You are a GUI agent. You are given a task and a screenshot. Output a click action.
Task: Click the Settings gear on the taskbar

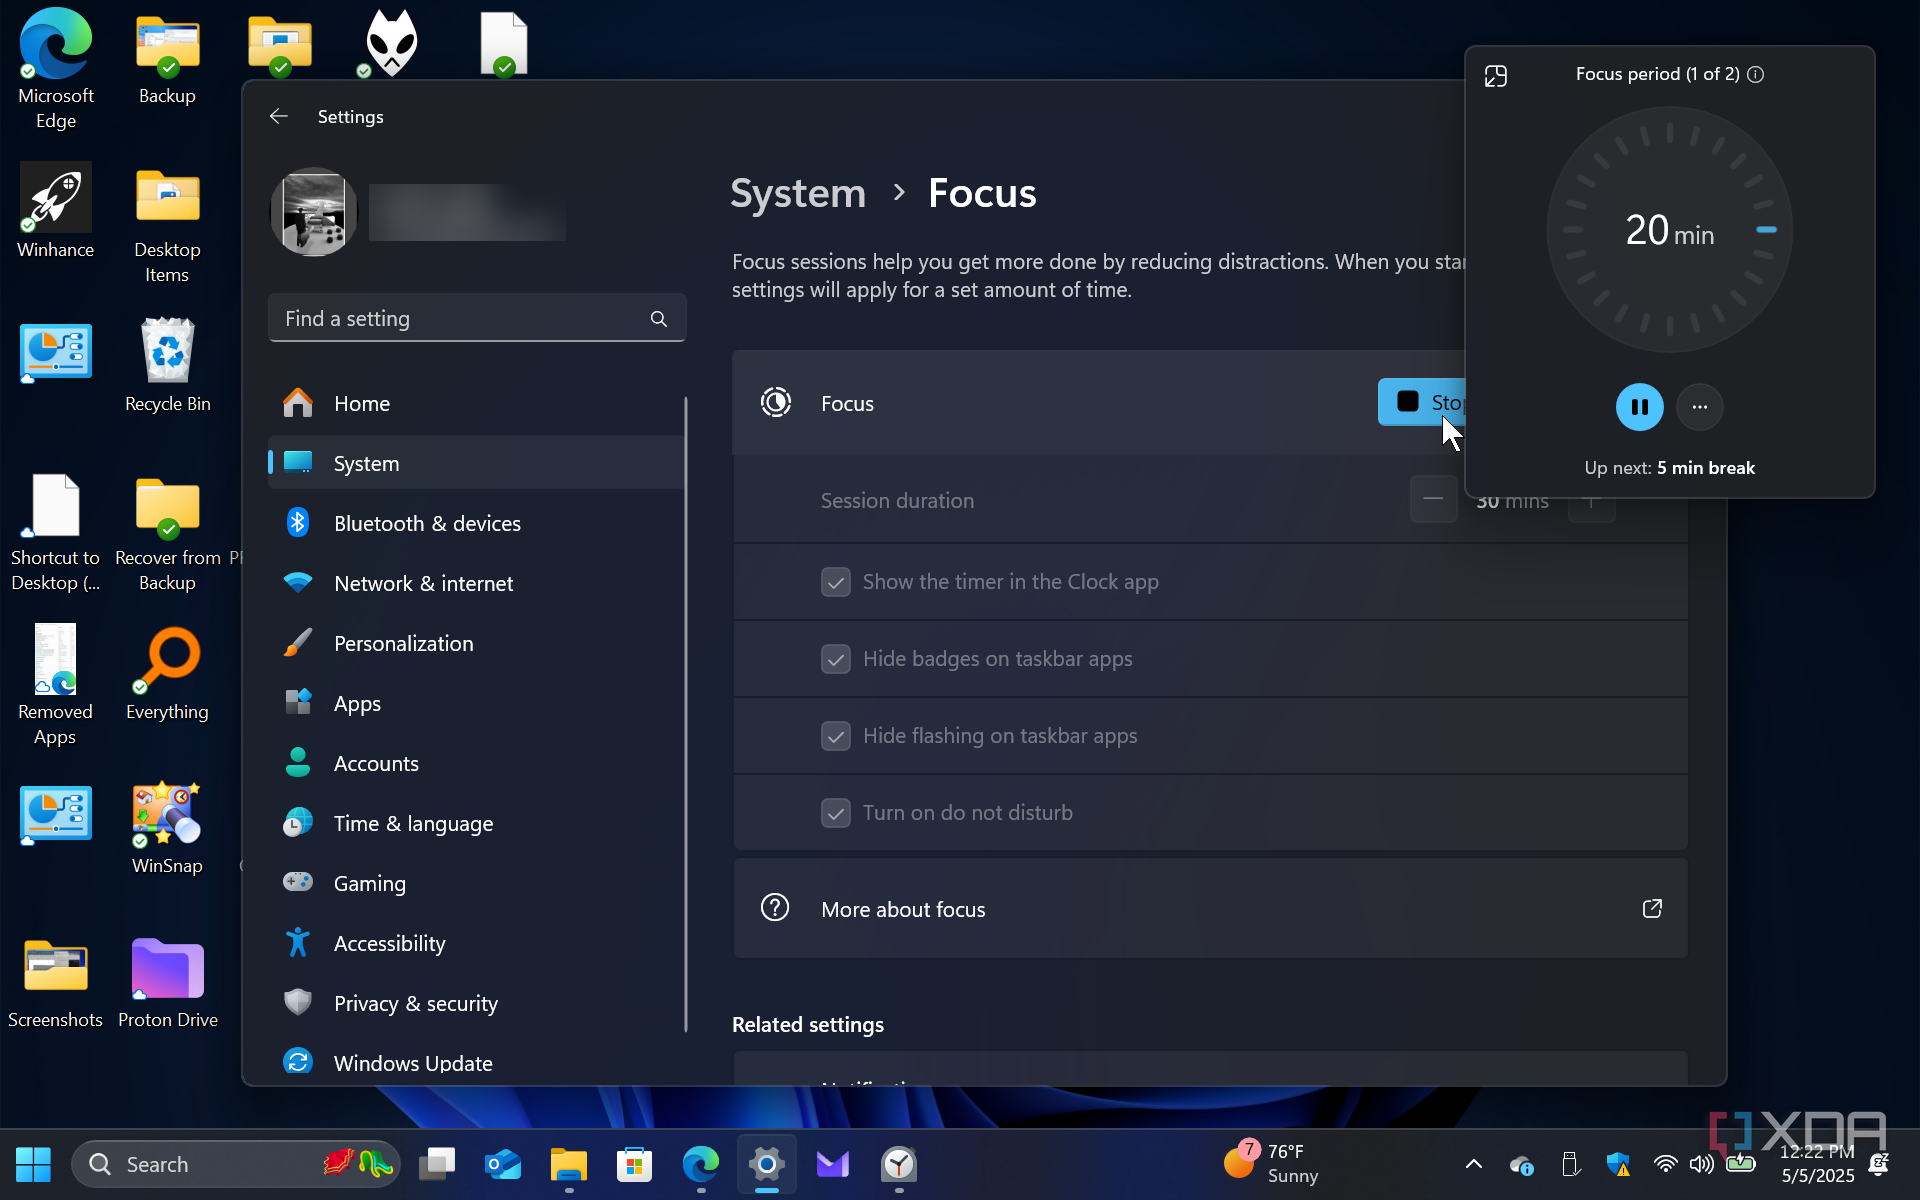pos(767,1165)
